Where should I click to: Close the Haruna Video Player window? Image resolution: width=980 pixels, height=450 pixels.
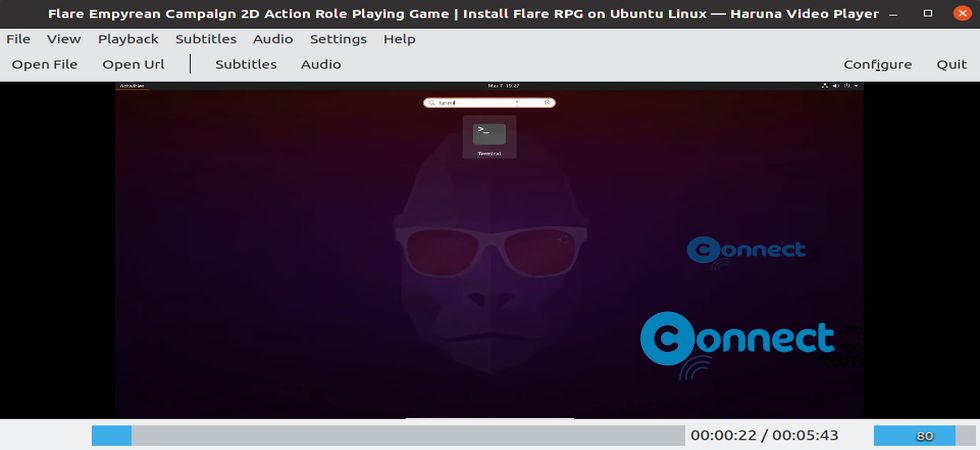tap(962, 13)
